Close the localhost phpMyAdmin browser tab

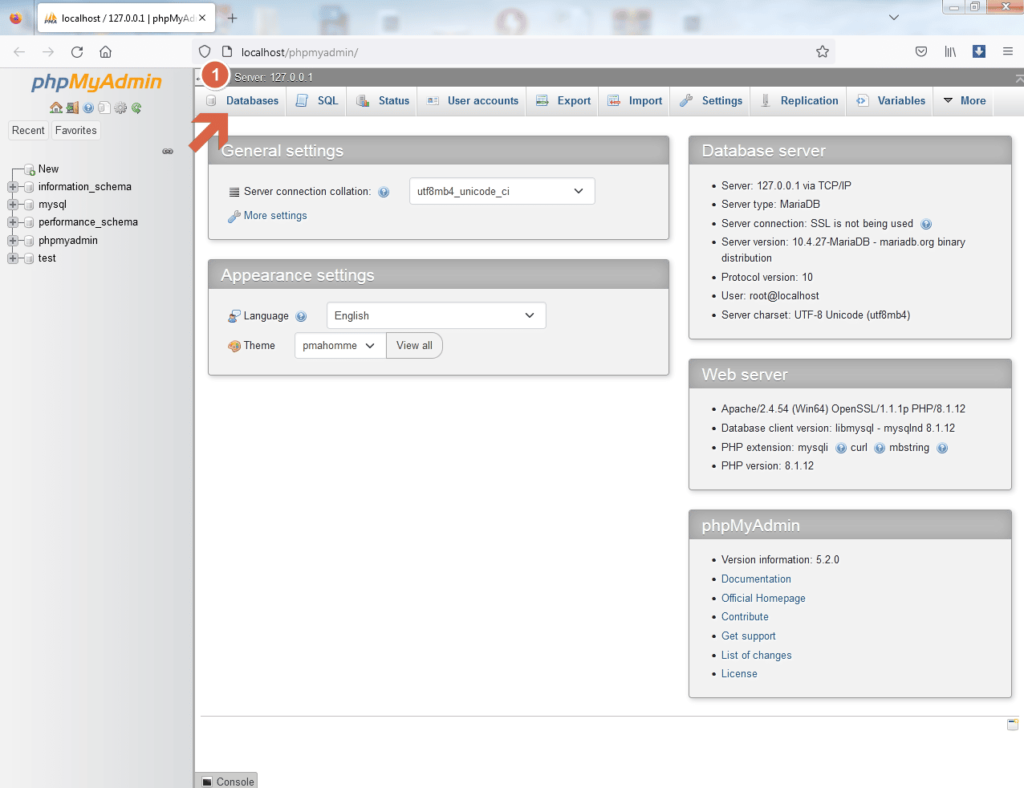click(x=202, y=18)
